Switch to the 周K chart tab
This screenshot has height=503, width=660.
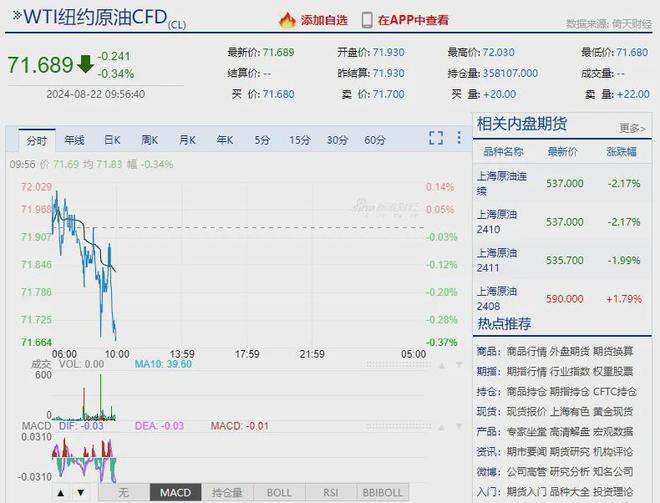pos(149,140)
